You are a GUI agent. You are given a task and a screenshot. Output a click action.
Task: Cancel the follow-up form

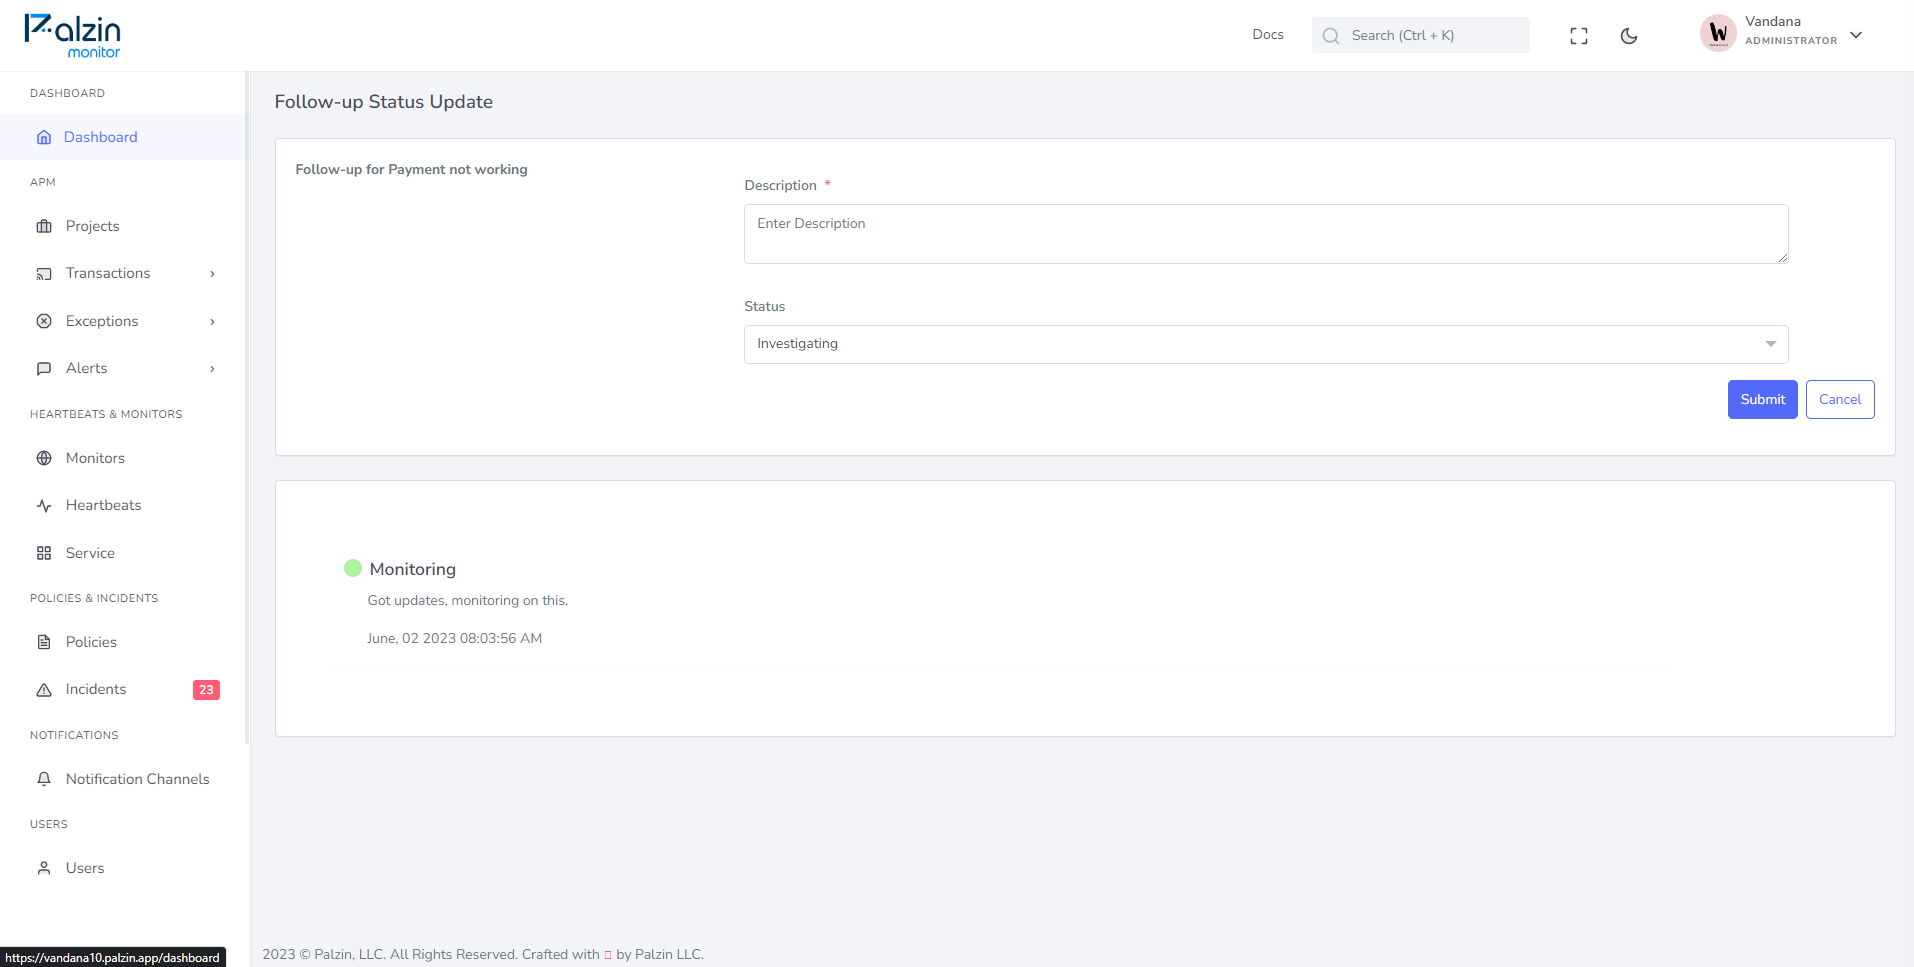1840,399
